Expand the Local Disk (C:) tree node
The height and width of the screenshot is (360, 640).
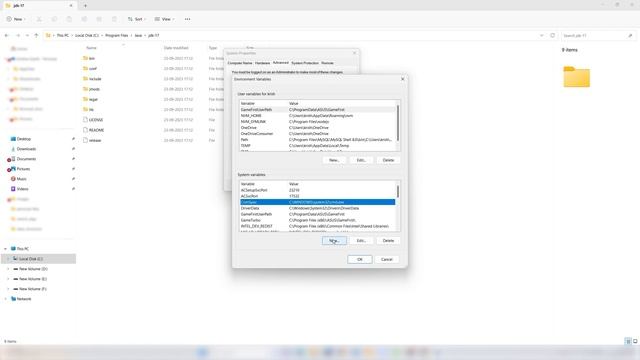8,259
